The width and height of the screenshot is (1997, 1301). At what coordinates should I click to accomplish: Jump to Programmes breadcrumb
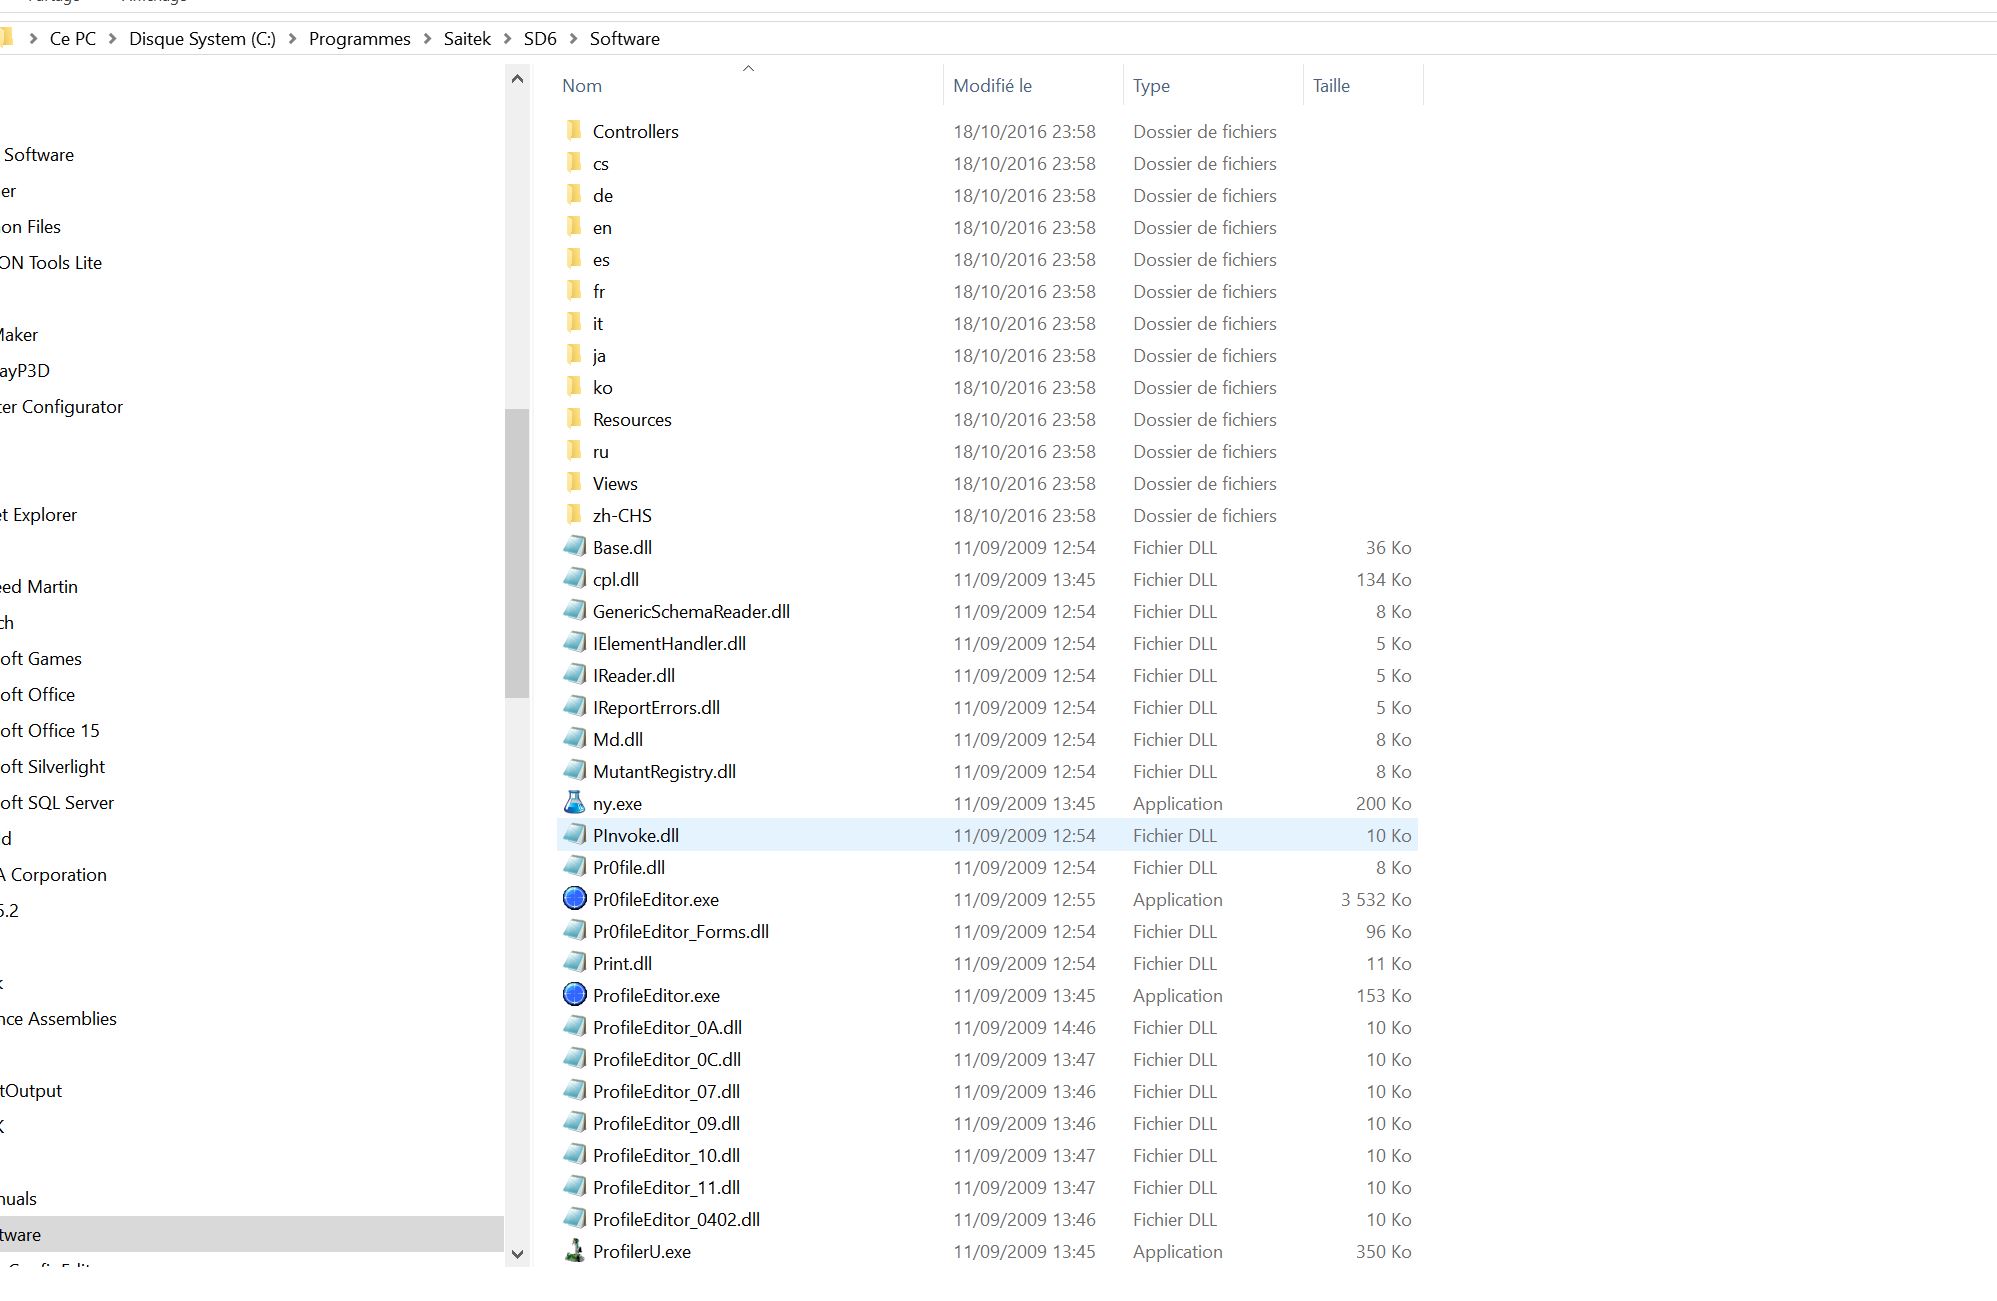pyautogui.click(x=360, y=39)
